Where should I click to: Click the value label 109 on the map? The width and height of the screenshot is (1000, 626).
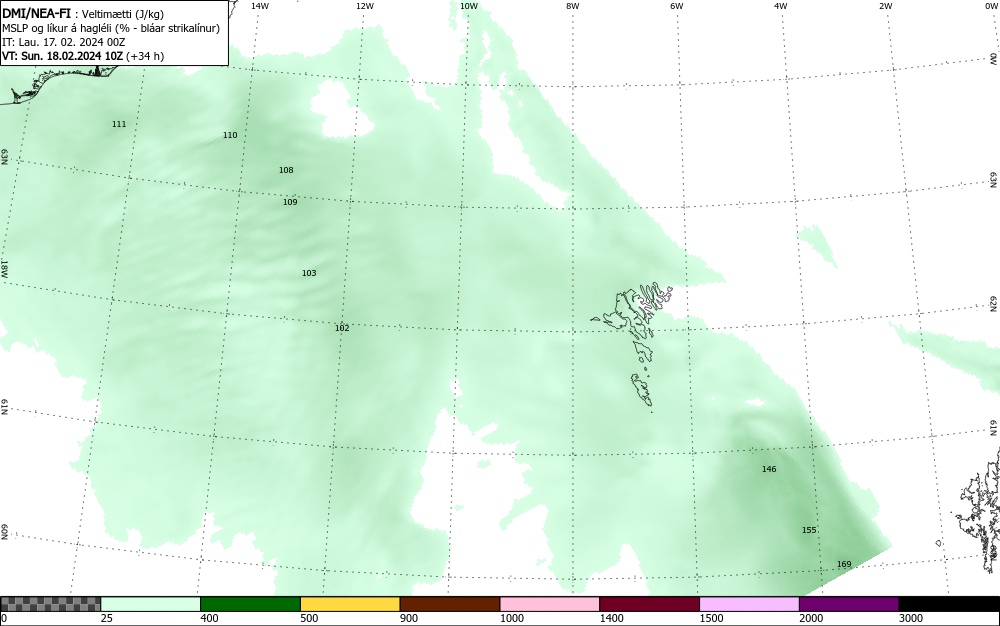[290, 202]
